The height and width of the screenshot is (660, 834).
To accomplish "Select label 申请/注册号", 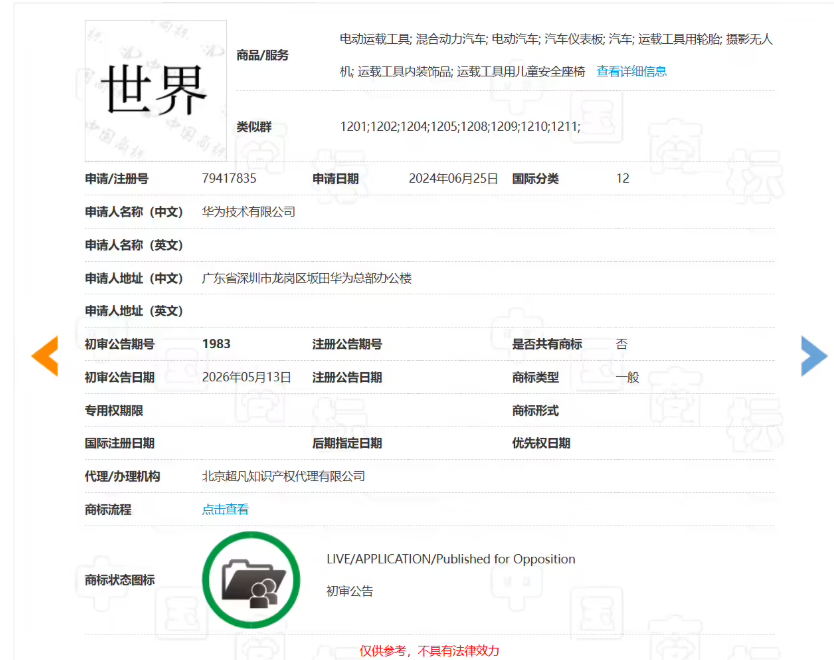I will tap(116, 179).
